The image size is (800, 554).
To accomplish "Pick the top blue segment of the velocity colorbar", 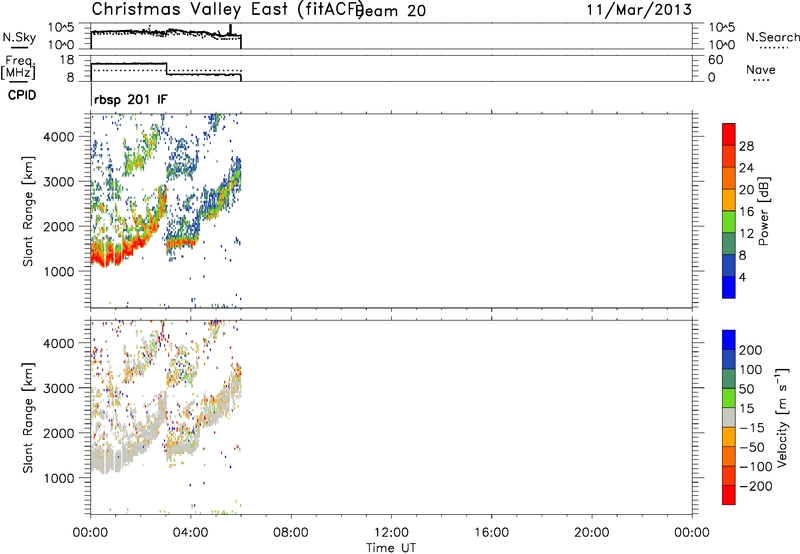I will (729, 340).
